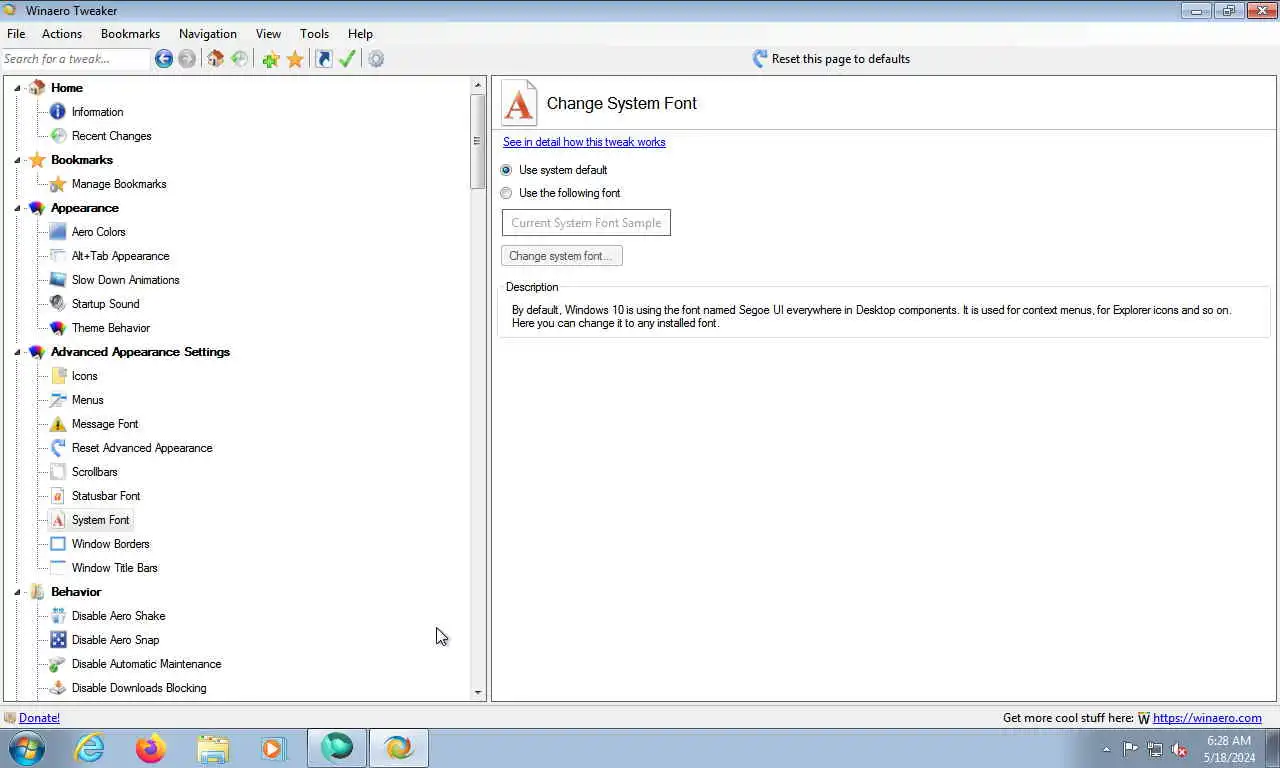
Task: Select the Window Title Bars tree item
Action: tap(115, 568)
